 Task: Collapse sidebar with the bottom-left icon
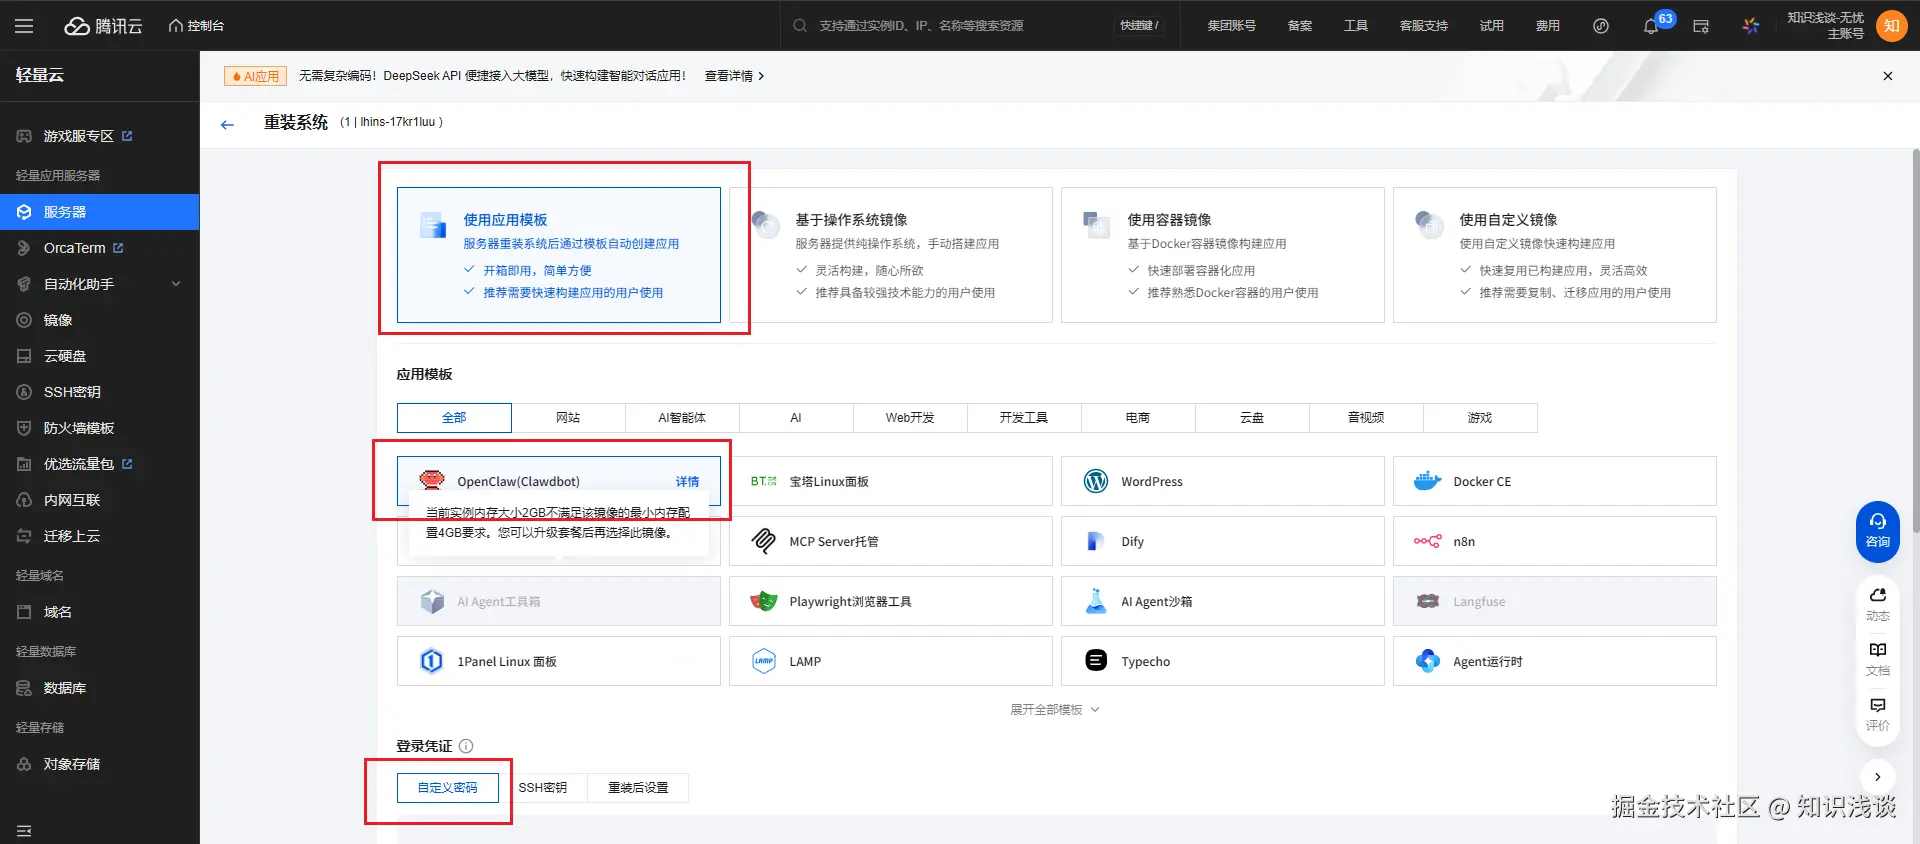pyautogui.click(x=24, y=830)
